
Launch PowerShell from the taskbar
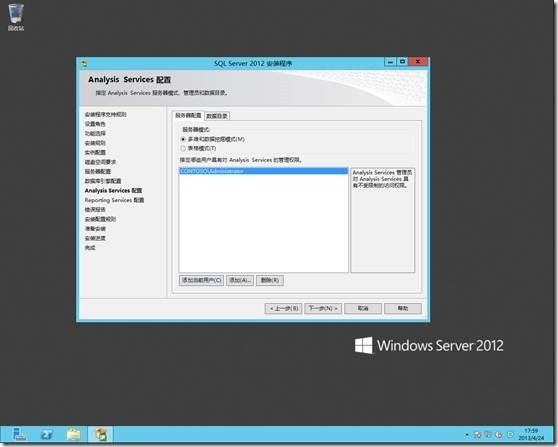(47, 434)
